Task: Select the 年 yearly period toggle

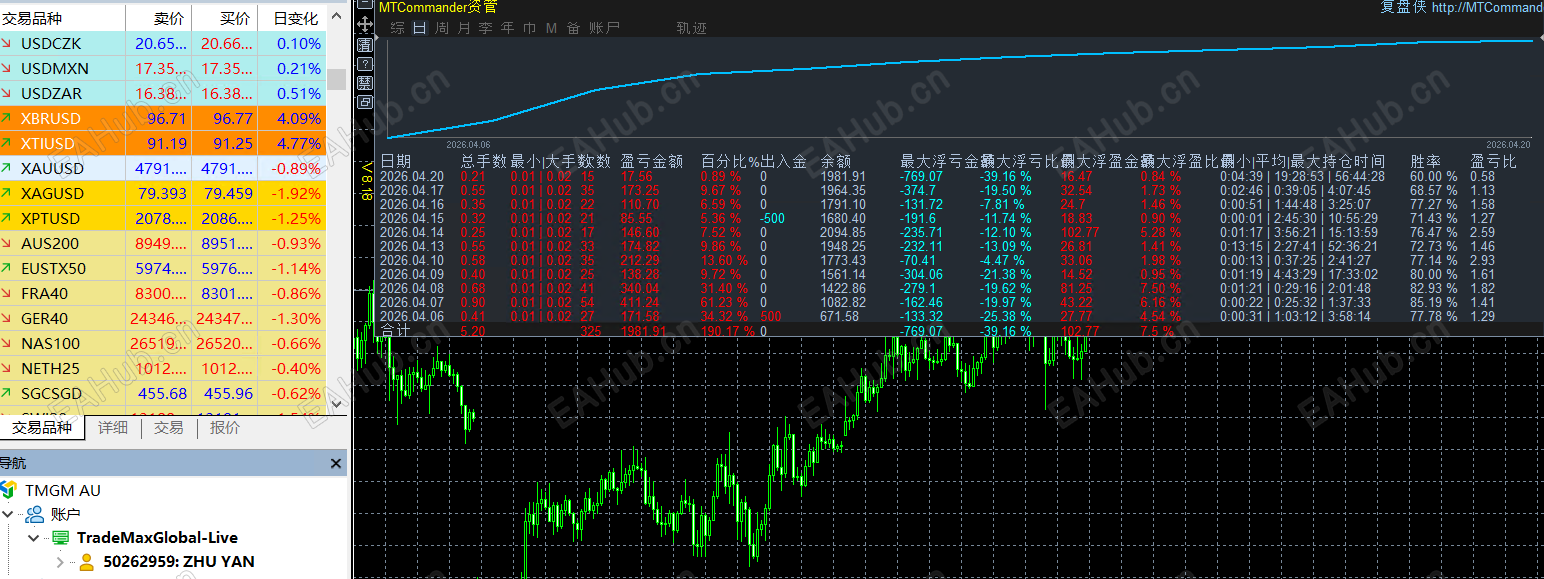Action: [507, 28]
